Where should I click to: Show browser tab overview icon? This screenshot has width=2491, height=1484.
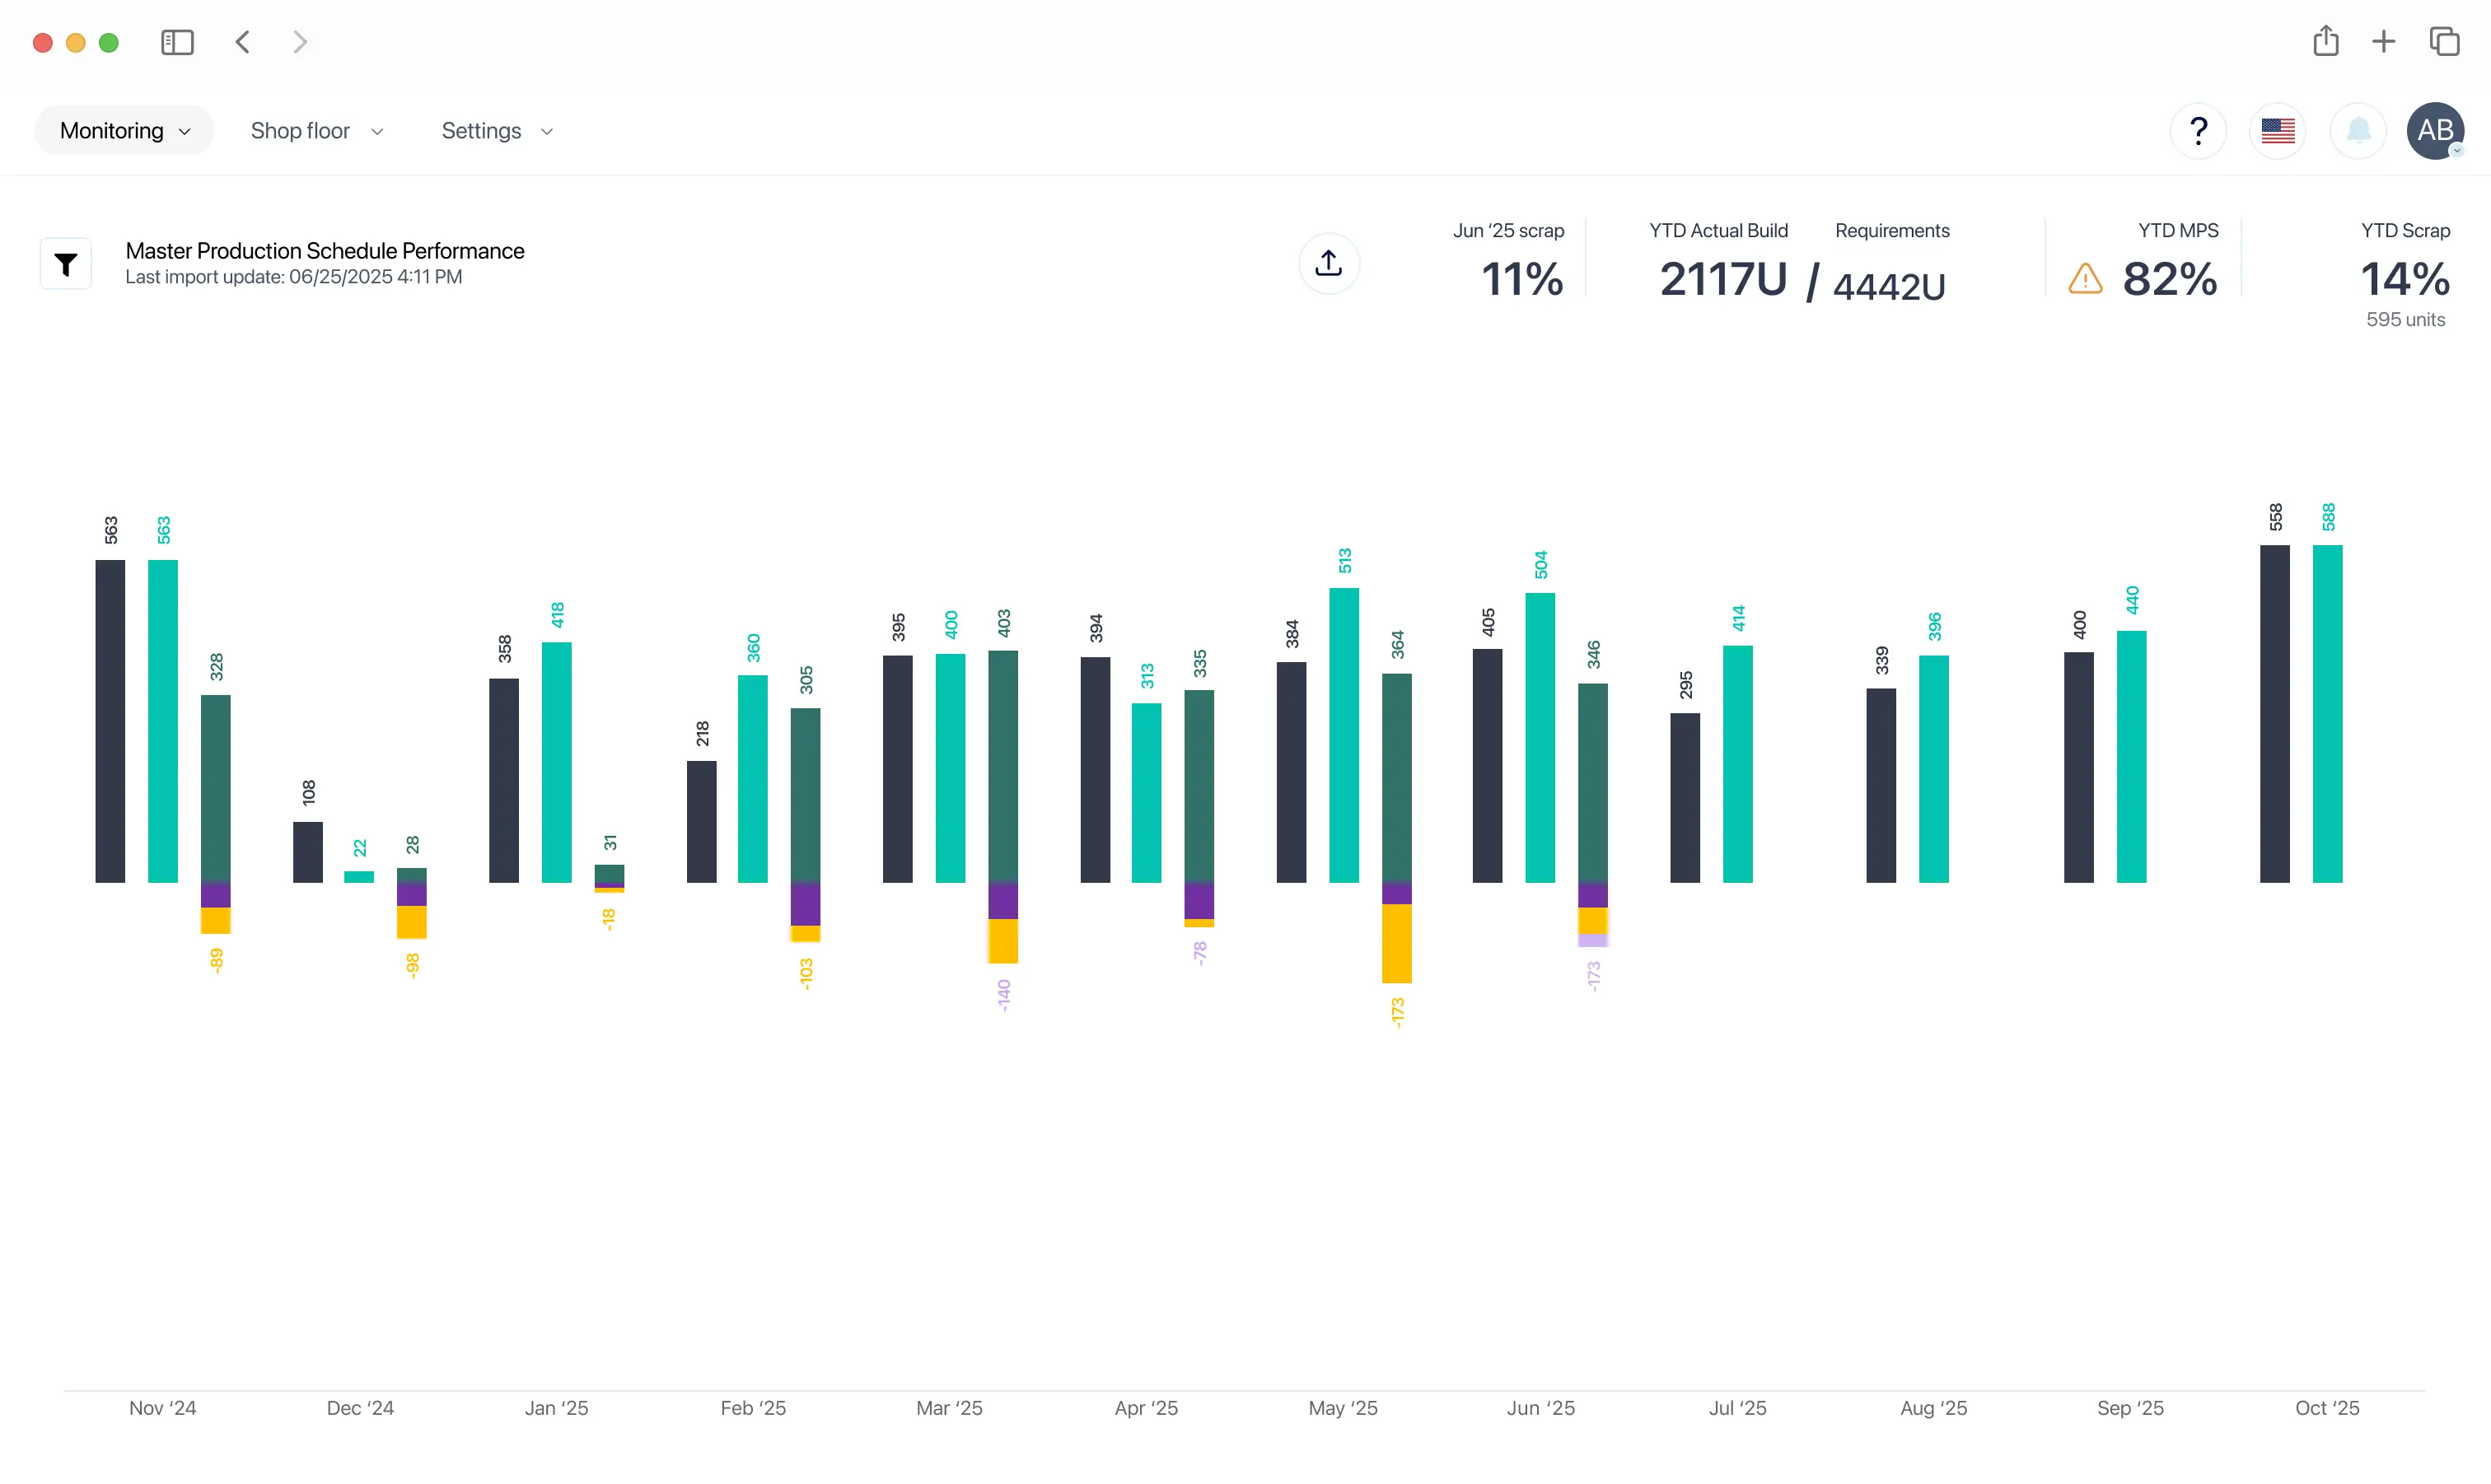click(x=2444, y=41)
